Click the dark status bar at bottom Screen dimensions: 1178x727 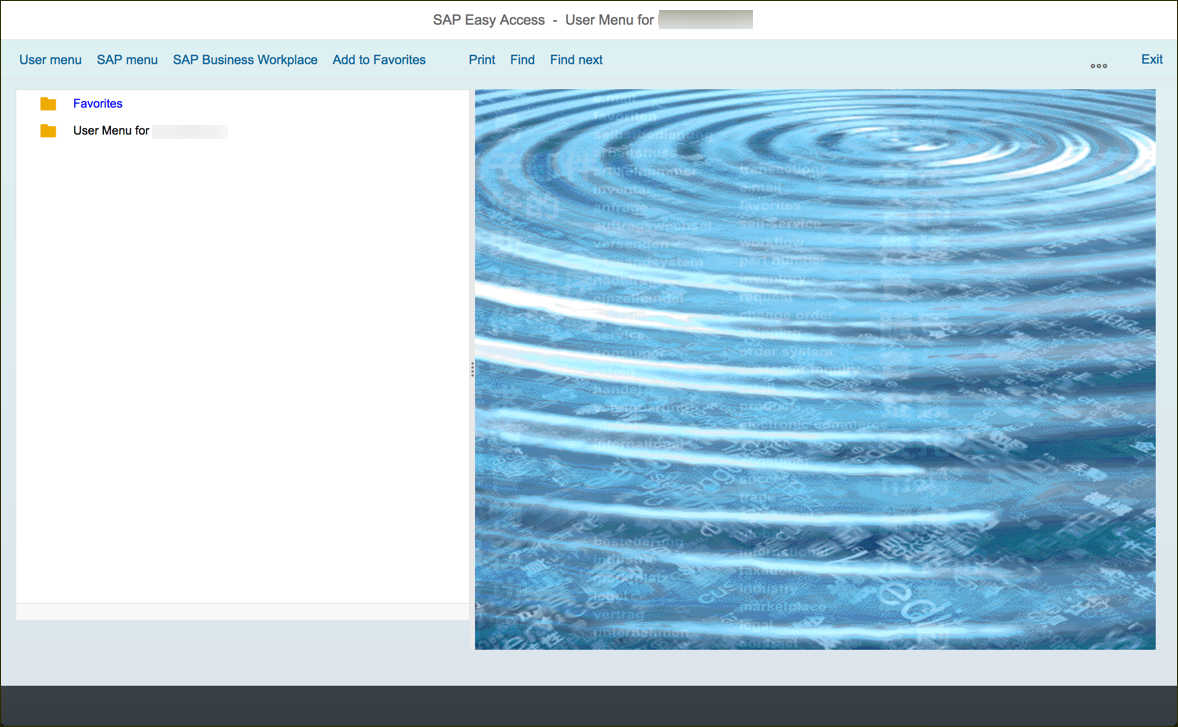click(589, 706)
